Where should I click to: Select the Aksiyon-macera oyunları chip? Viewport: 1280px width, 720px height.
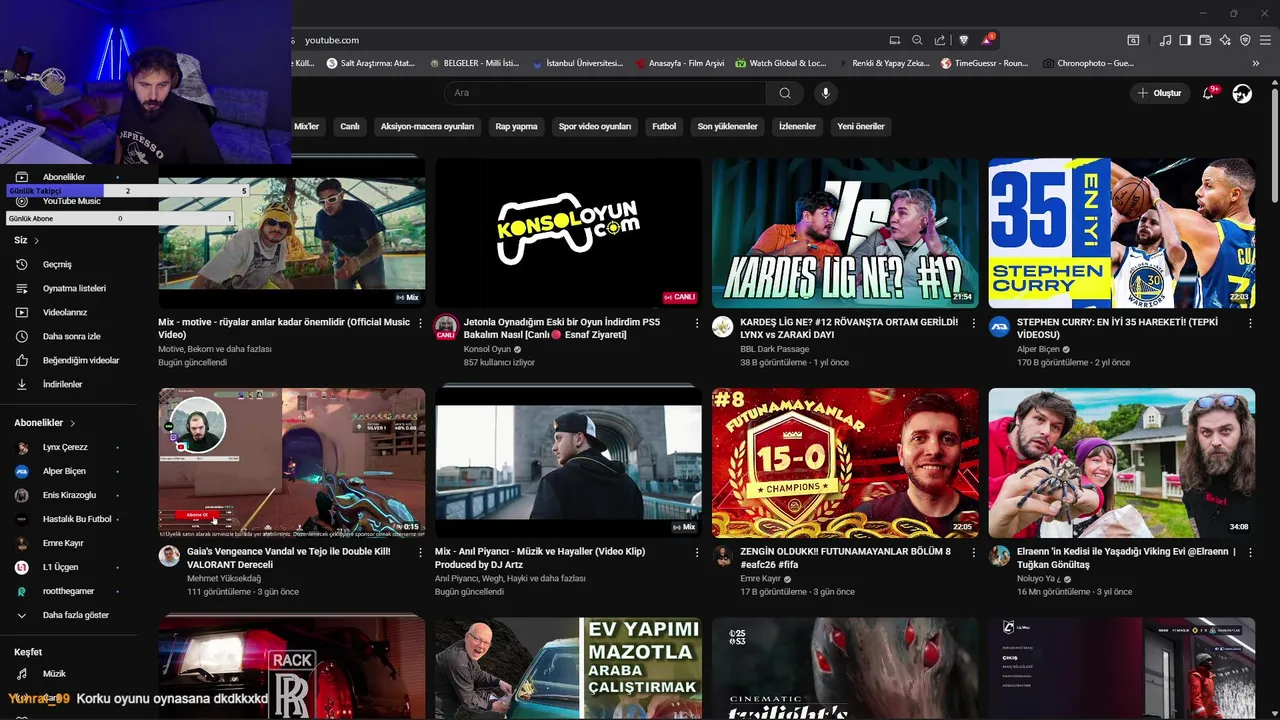pos(427,127)
